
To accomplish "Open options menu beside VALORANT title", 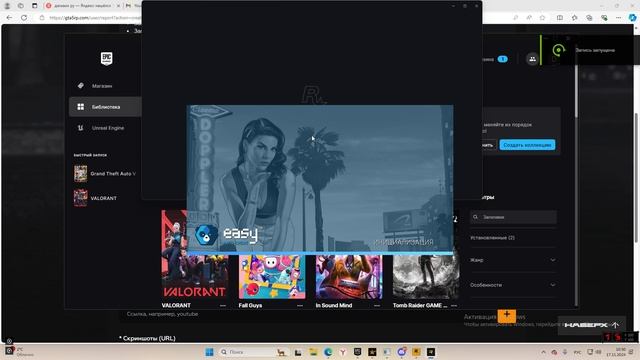I will [223, 306].
